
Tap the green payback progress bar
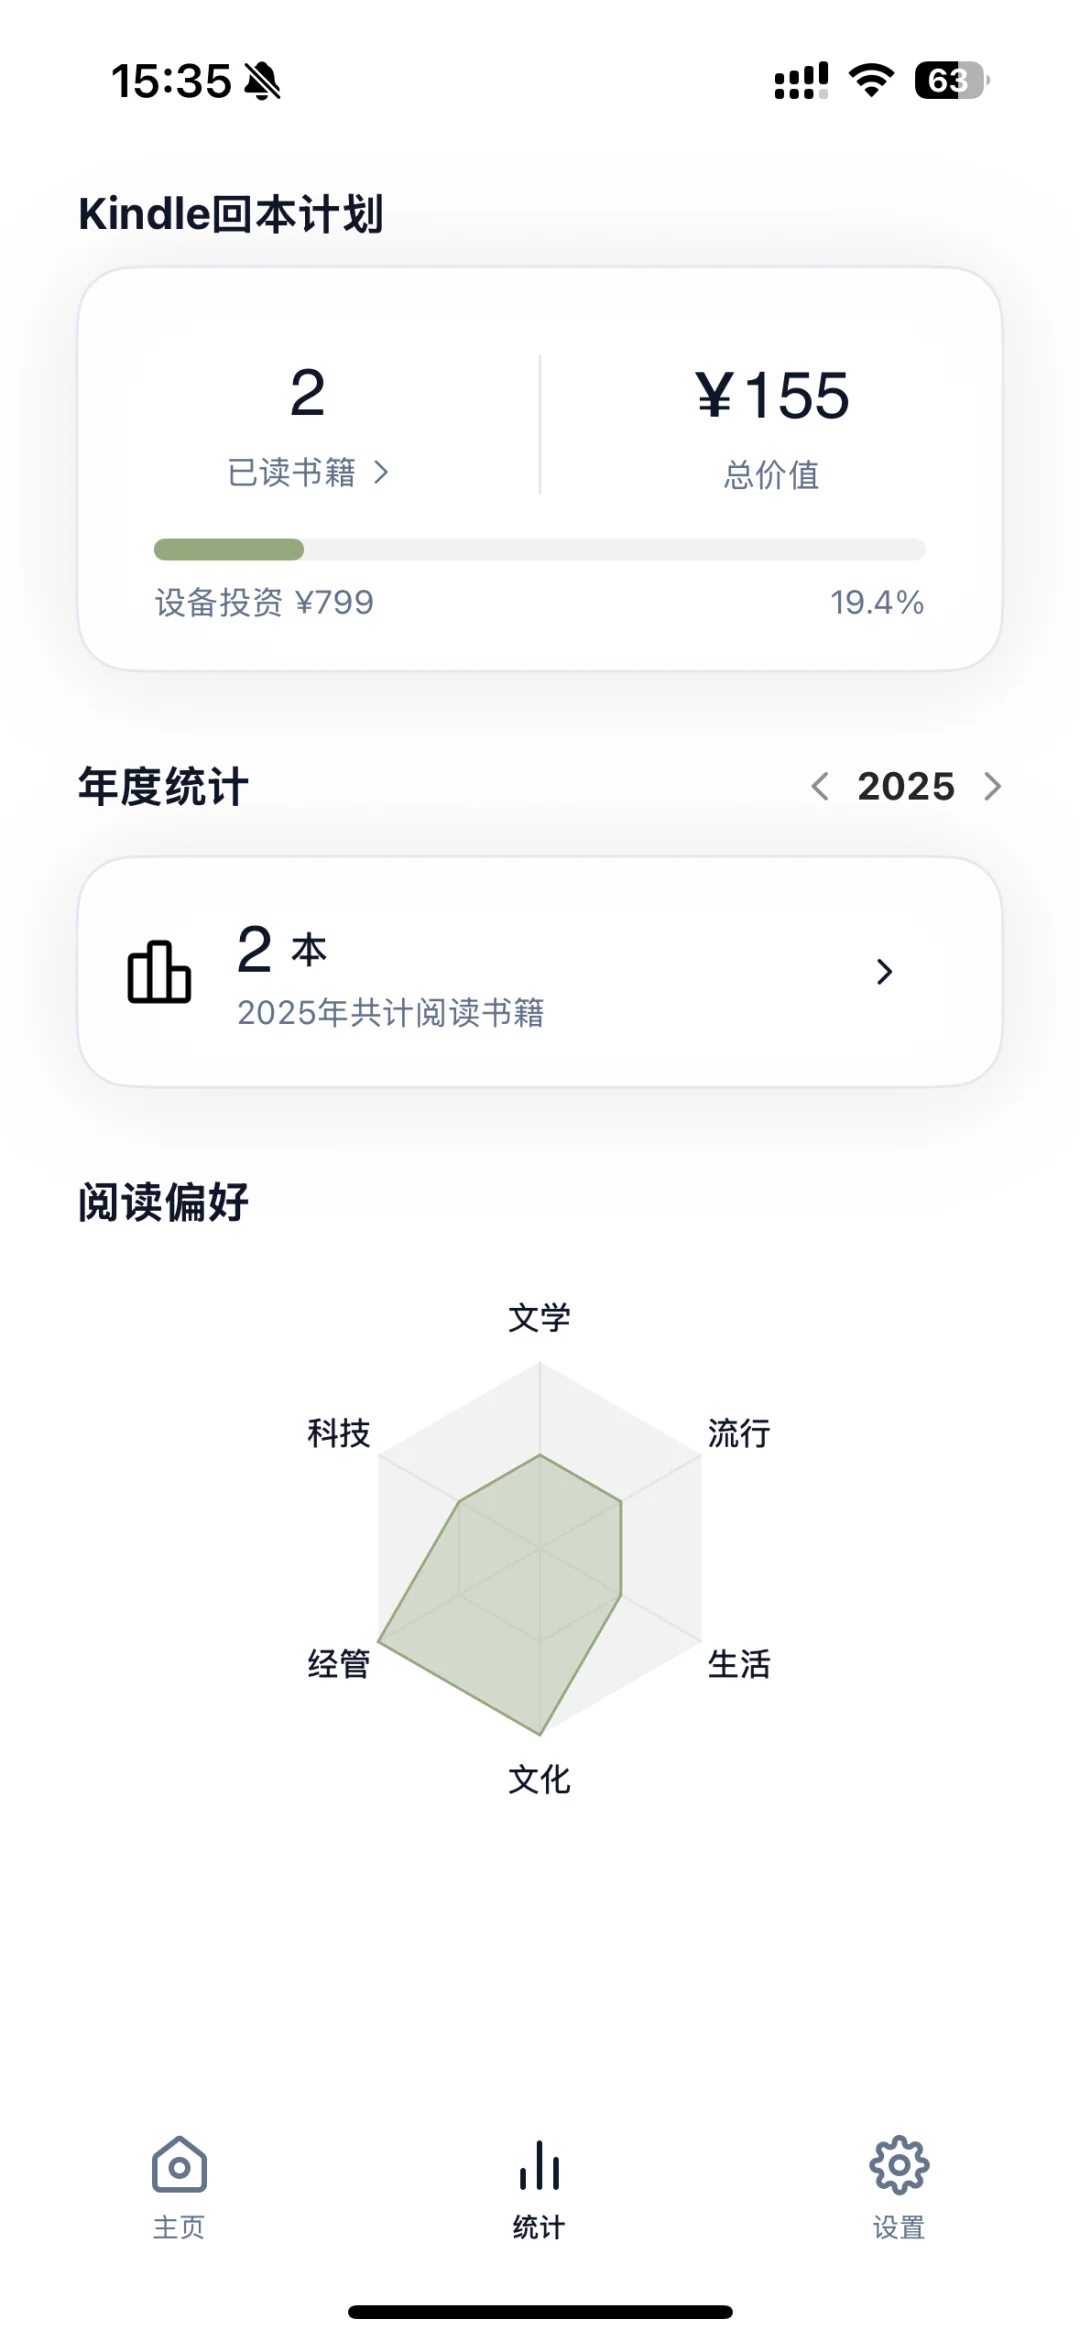(x=540, y=549)
